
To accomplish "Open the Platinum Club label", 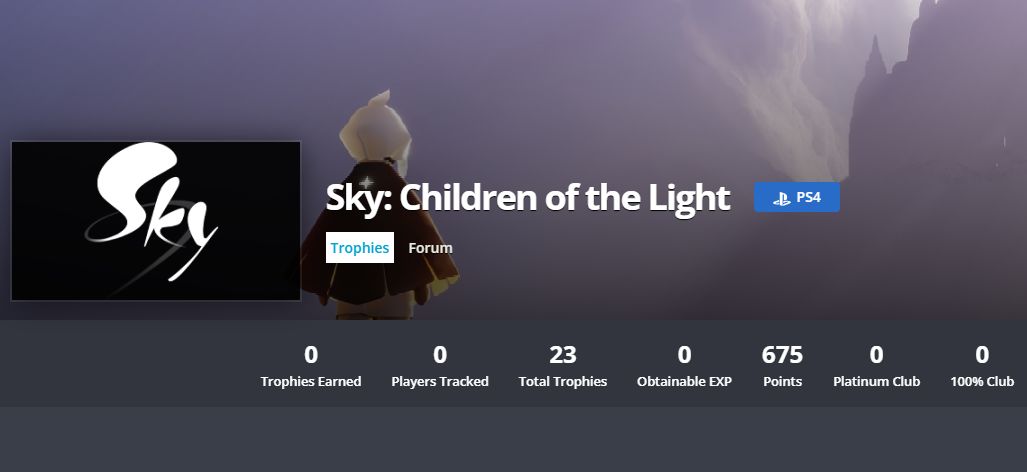I will tap(877, 381).
